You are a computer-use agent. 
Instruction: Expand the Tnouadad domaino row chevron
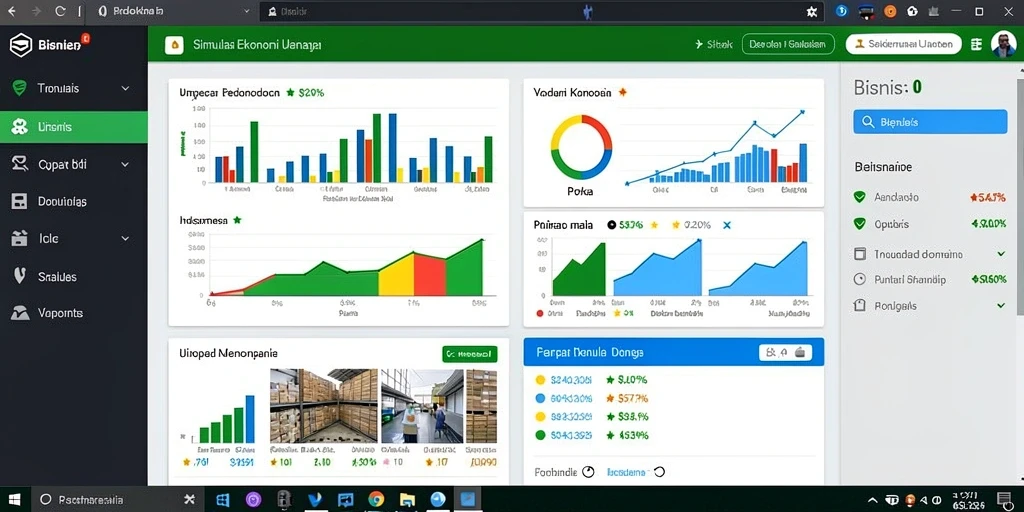click(x=1000, y=253)
